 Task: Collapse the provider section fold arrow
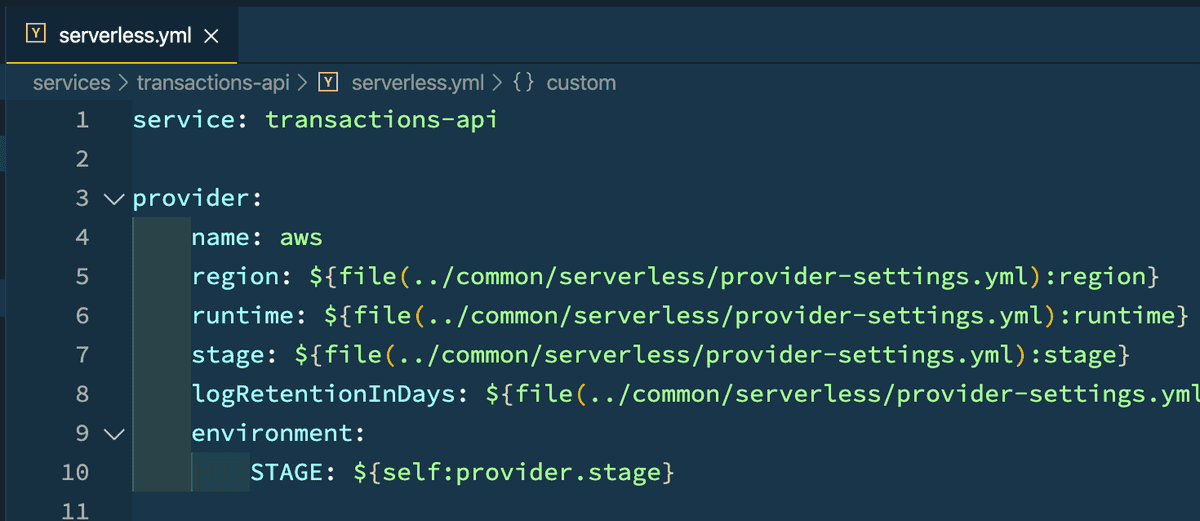pos(113,199)
